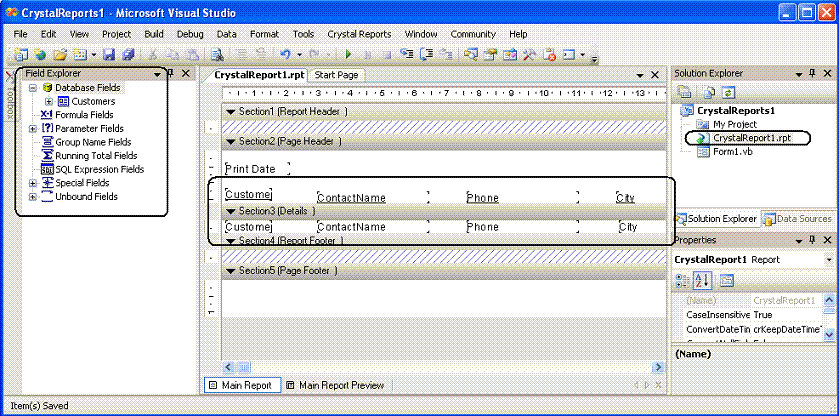Open Solution Explorer from the main toolbar

(x=471, y=54)
